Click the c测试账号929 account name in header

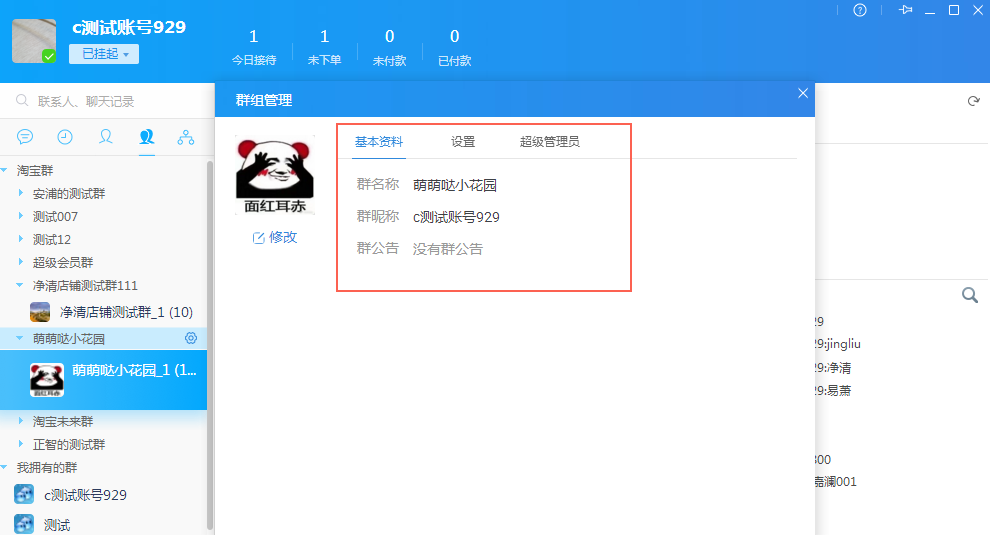tap(129, 27)
